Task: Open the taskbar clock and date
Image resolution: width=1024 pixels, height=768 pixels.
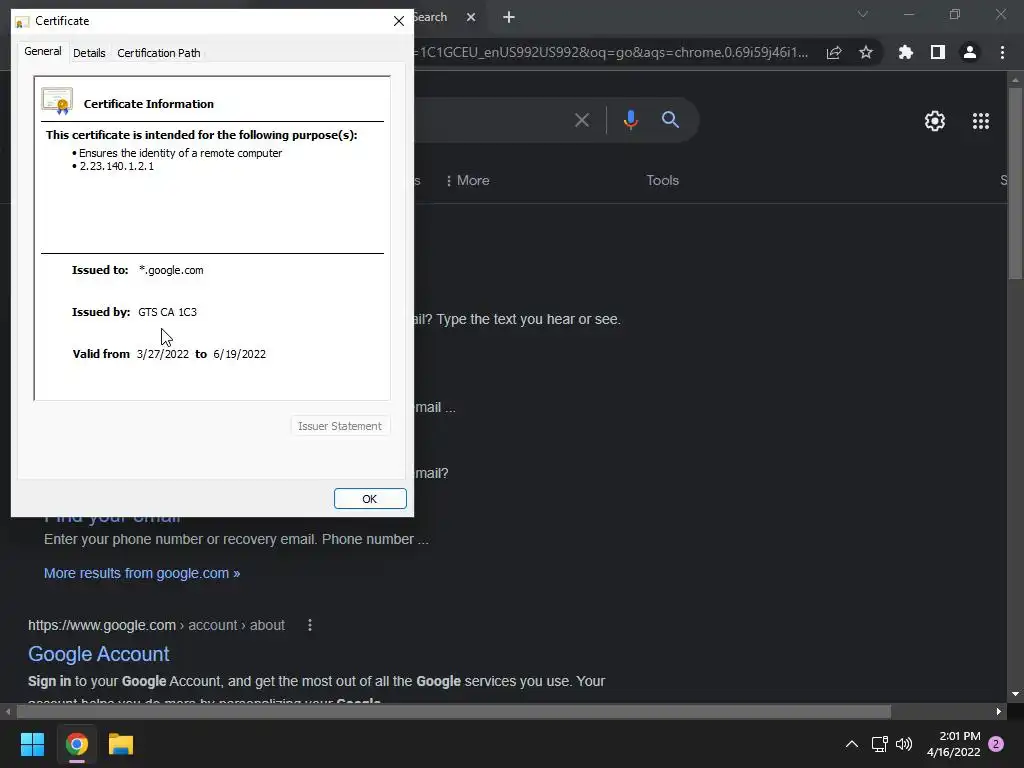Action: pyautogui.click(x=953, y=744)
